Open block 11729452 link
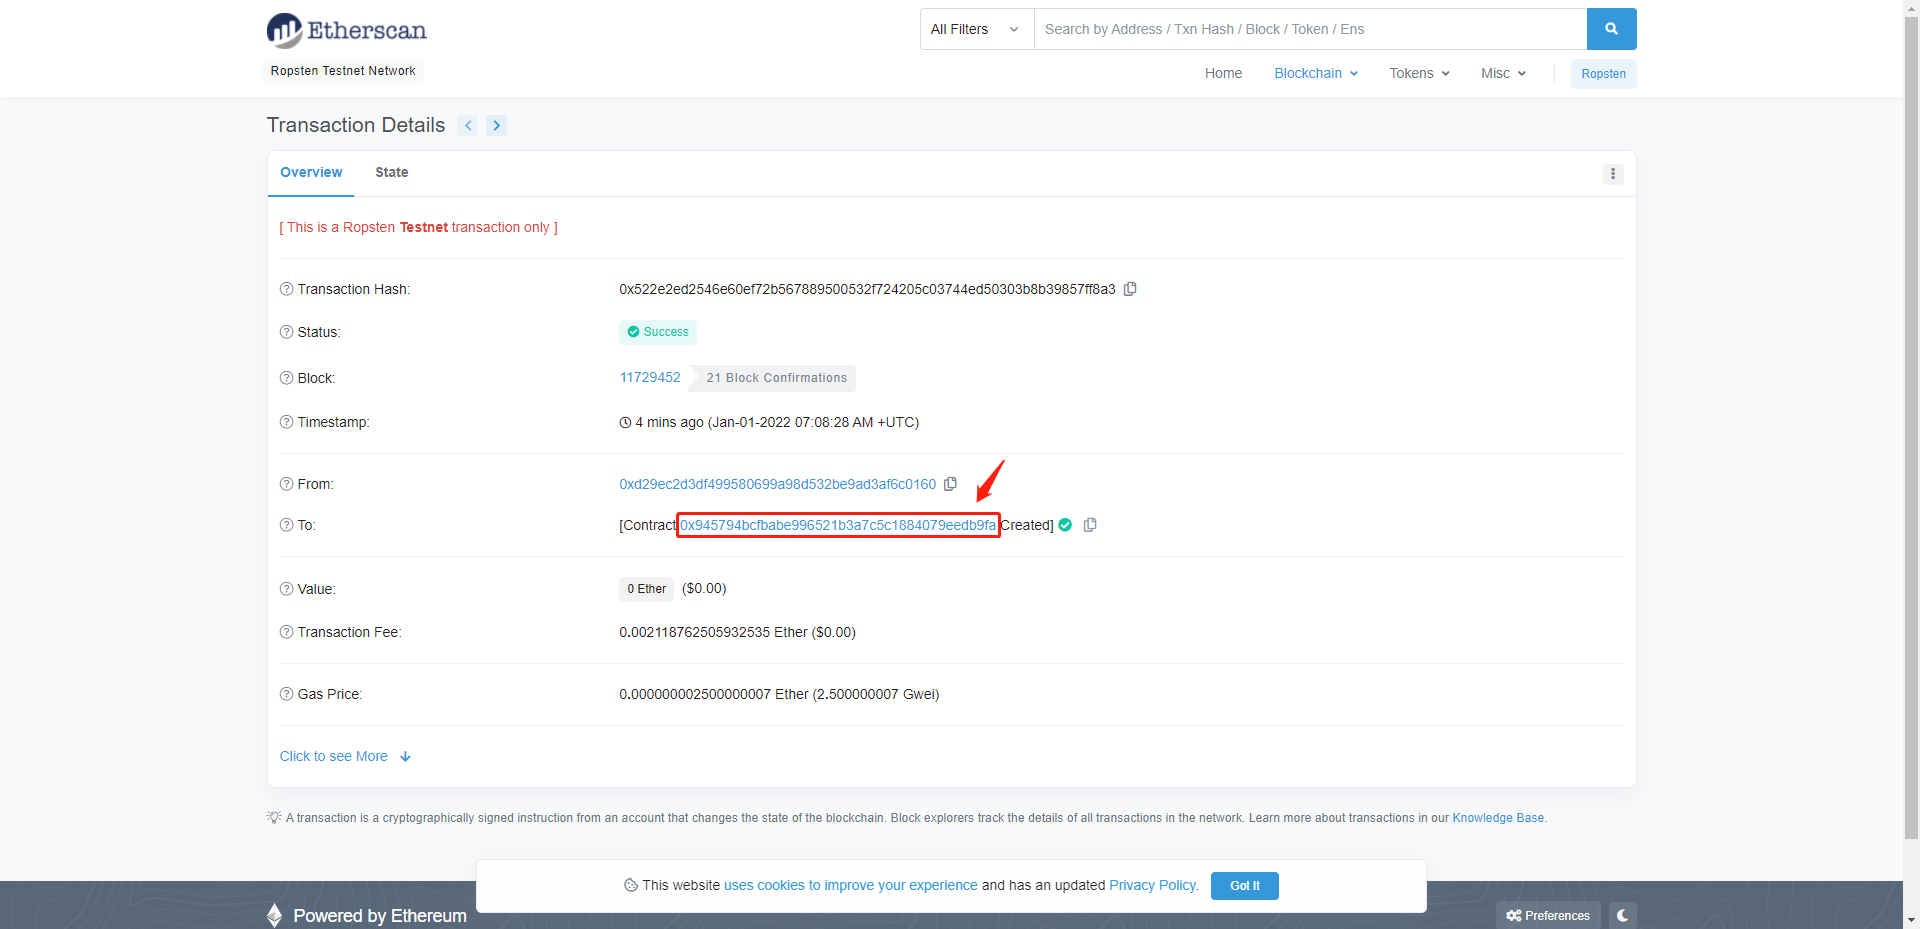 pyautogui.click(x=650, y=377)
